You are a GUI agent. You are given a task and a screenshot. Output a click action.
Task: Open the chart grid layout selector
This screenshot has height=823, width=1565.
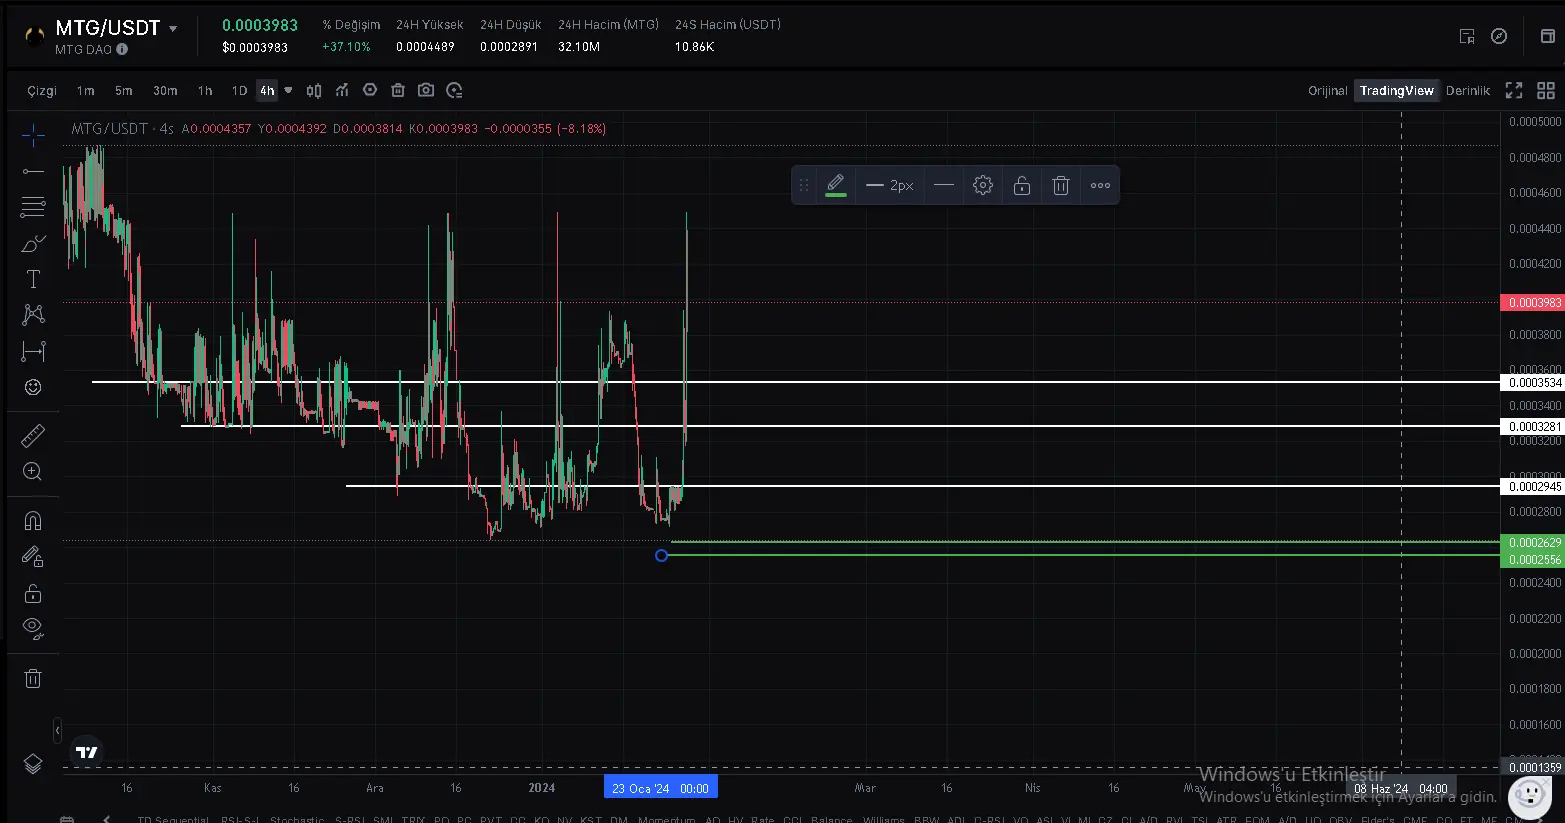click(x=1546, y=90)
